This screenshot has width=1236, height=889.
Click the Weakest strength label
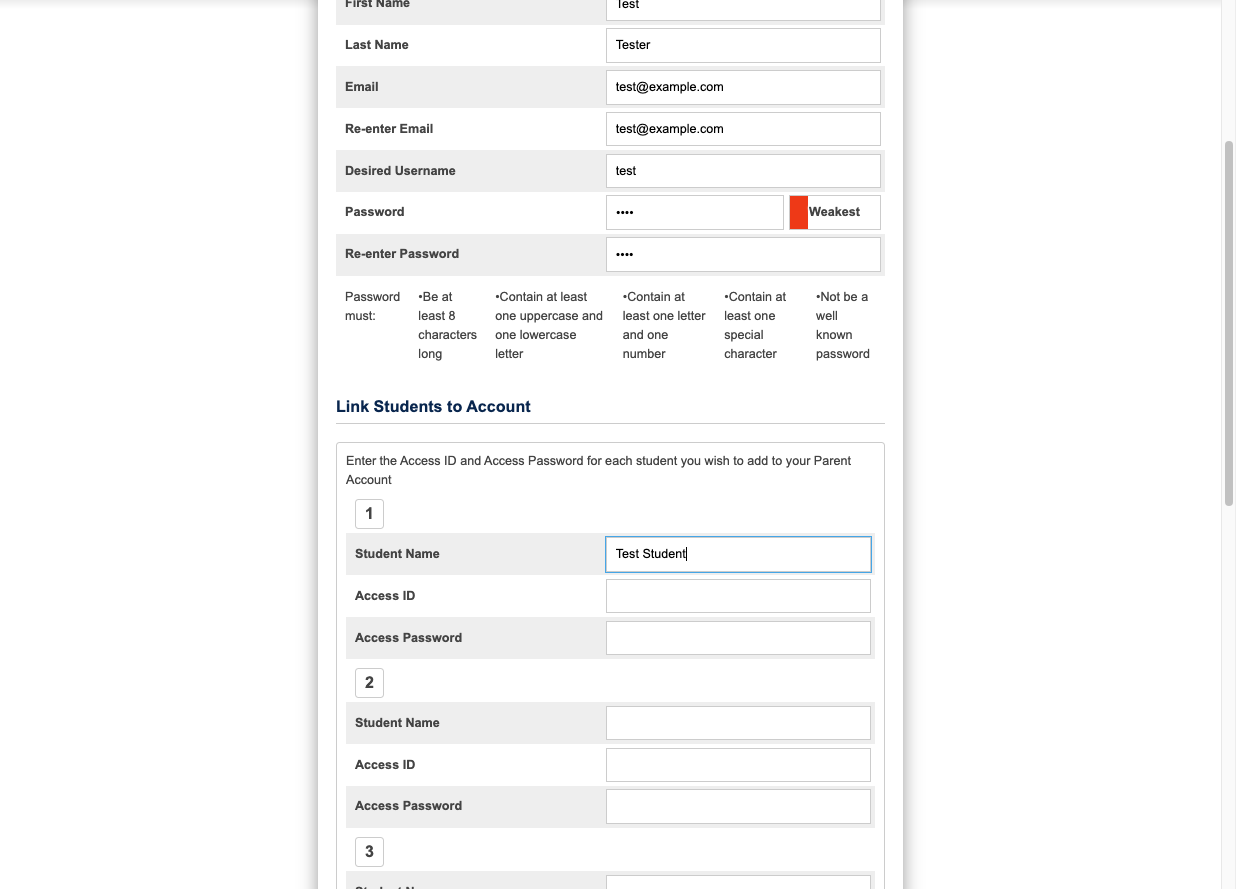point(834,212)
